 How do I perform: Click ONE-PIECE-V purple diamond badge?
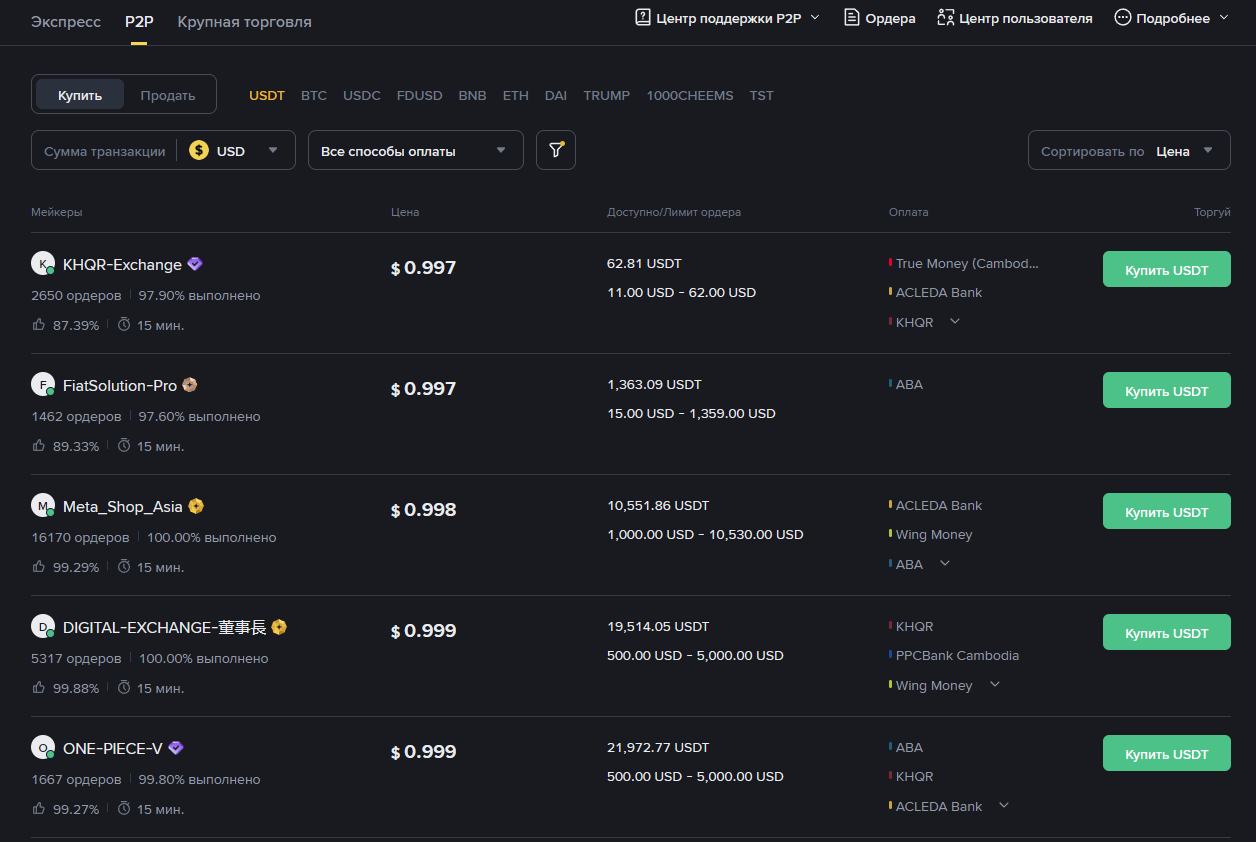[x=176, y=748]
